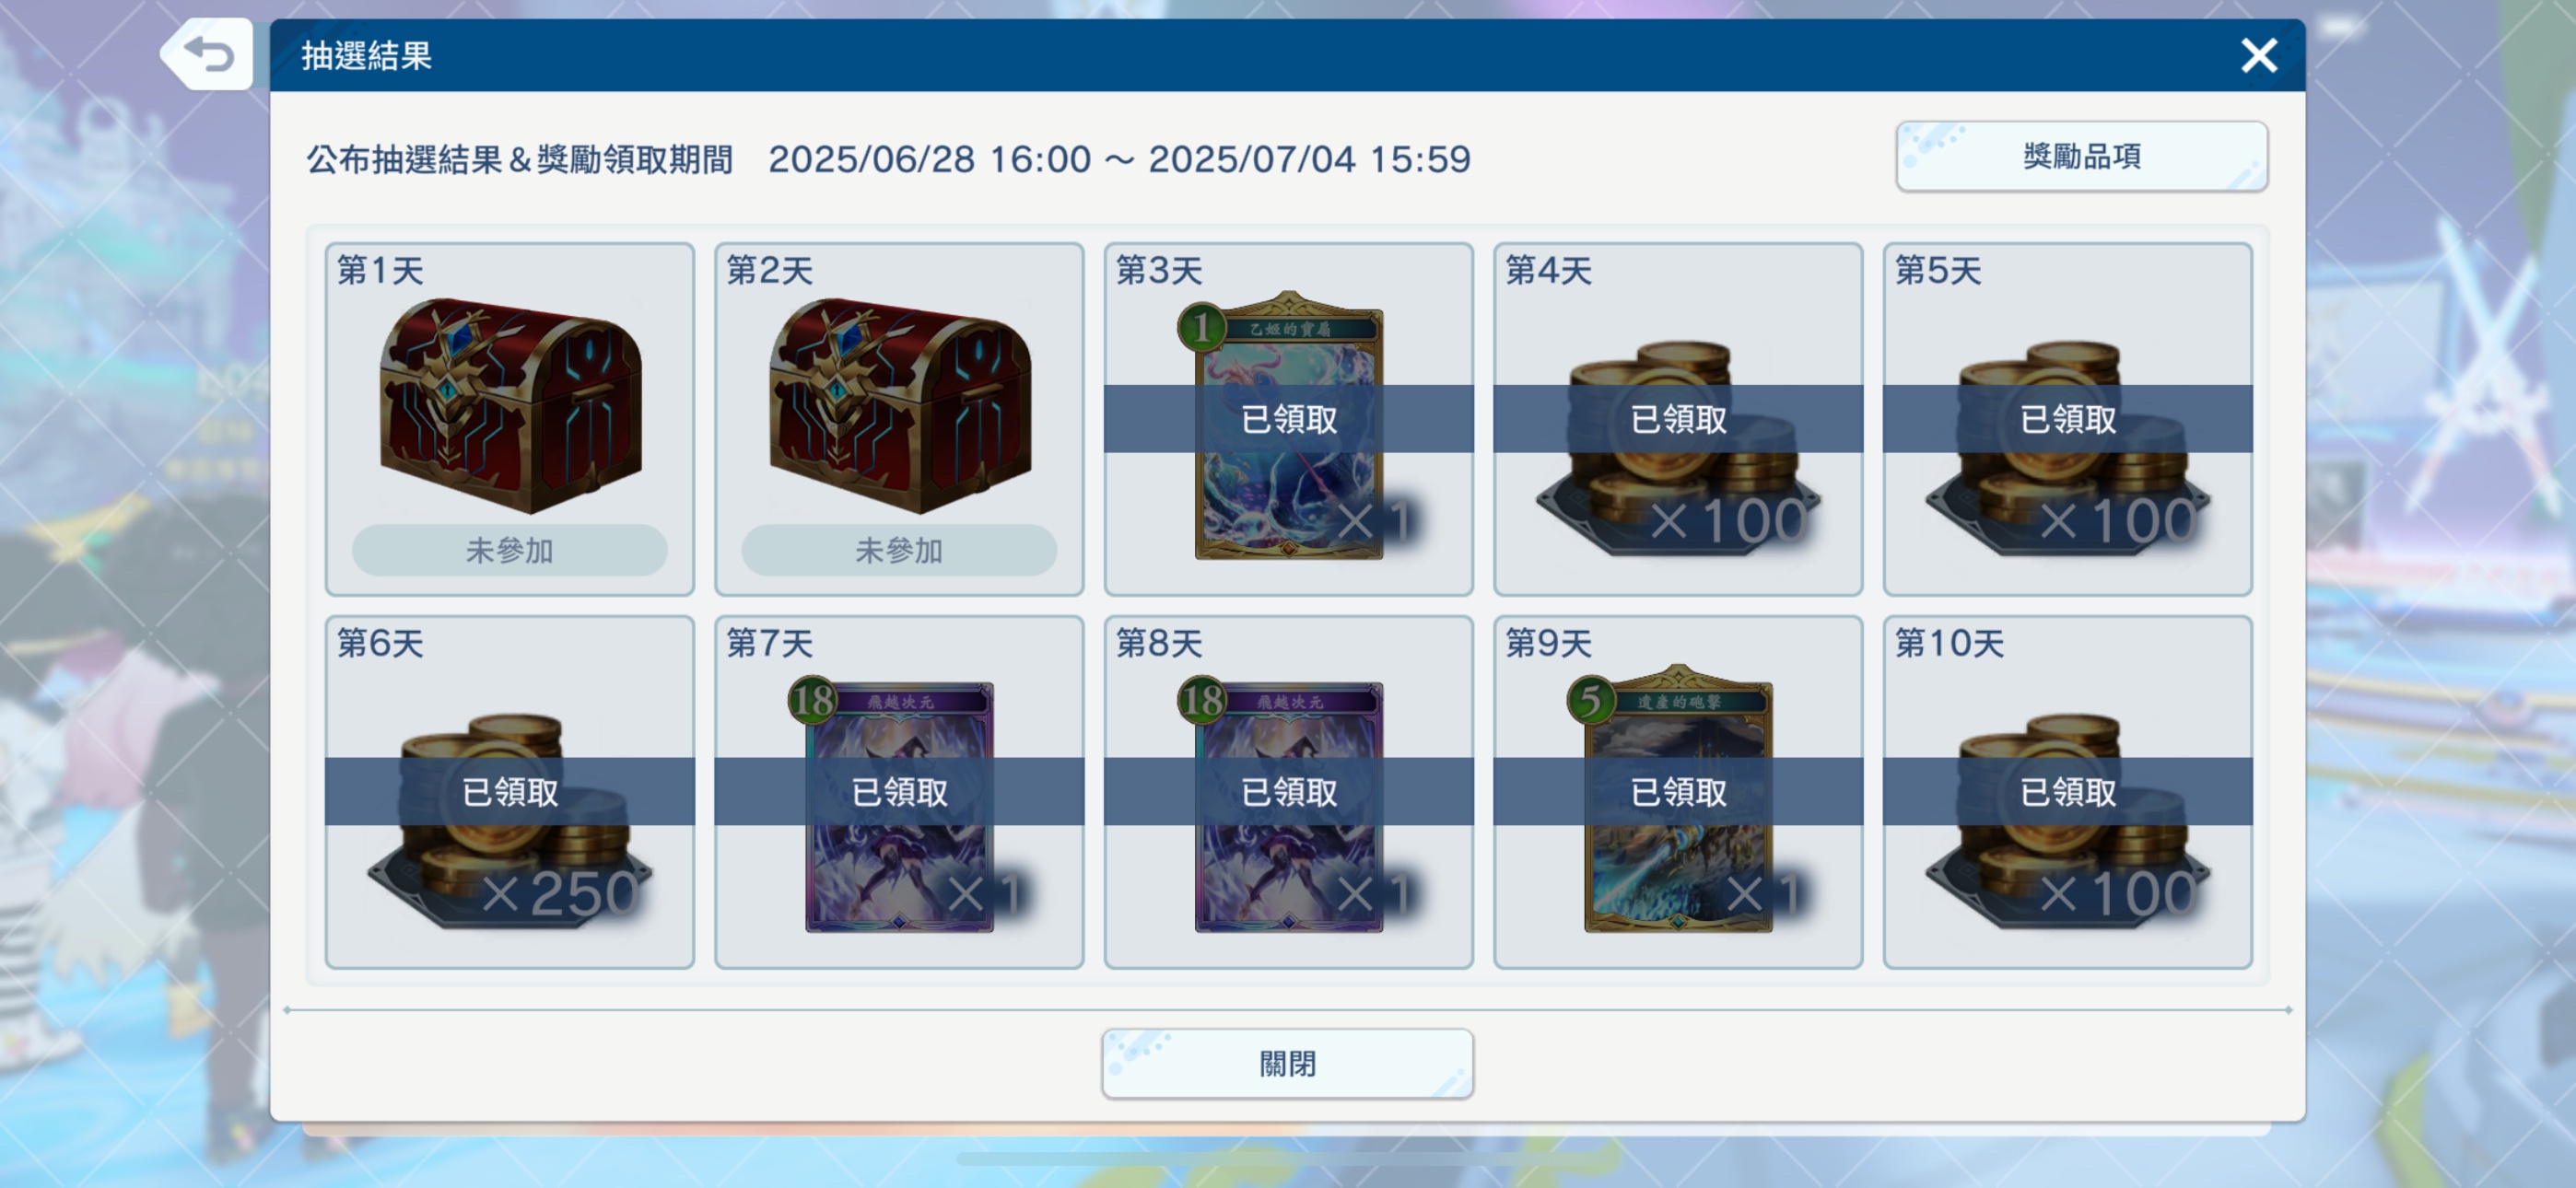Click the 關閉 button
Screen dimensions: 2576x1188
click(1287, 1063)
